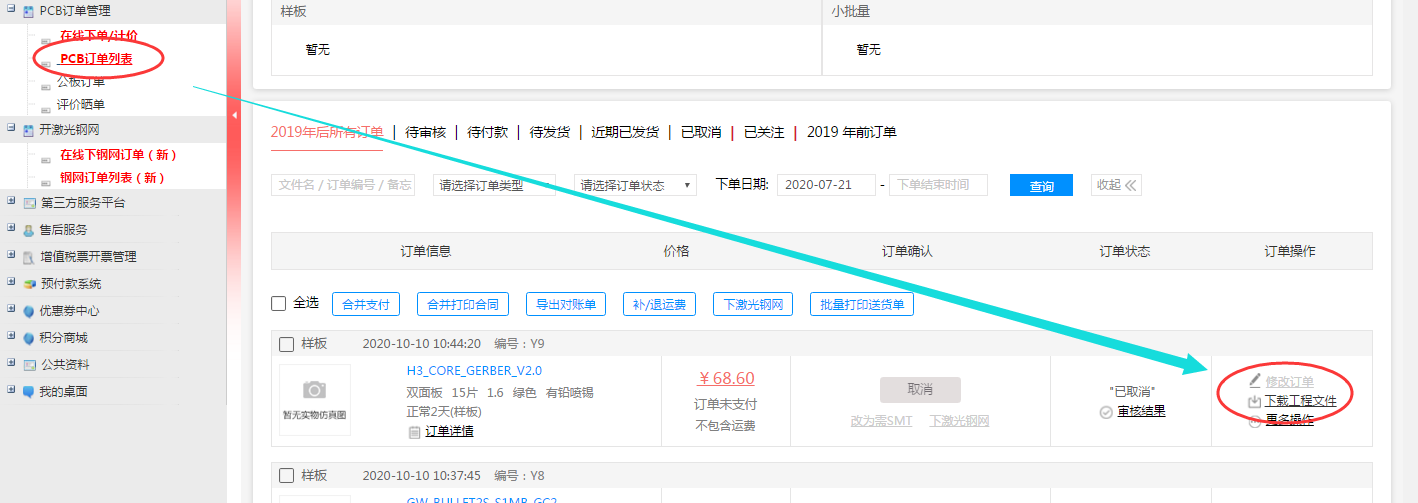1418x503 pixels.
Task: Click the blue 查询 search button
Action: pyautogui.click(x=1041, y=186)
